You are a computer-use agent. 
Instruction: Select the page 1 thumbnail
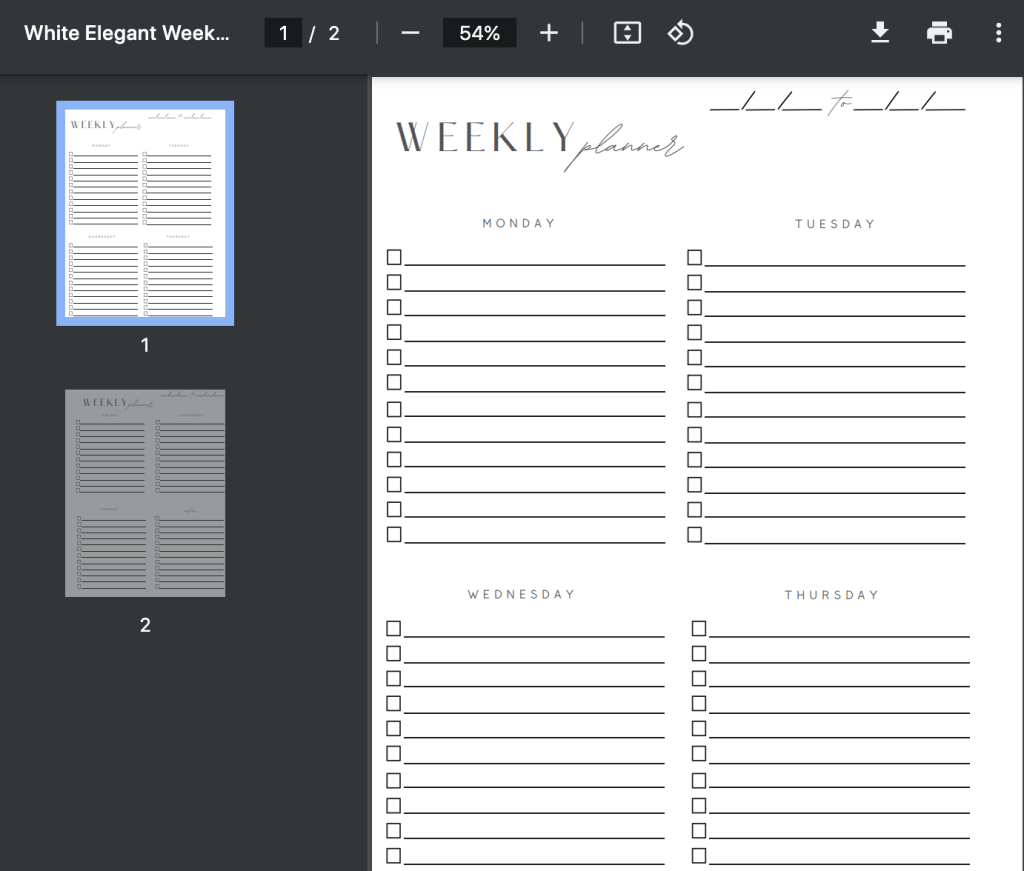coord(144,213)
